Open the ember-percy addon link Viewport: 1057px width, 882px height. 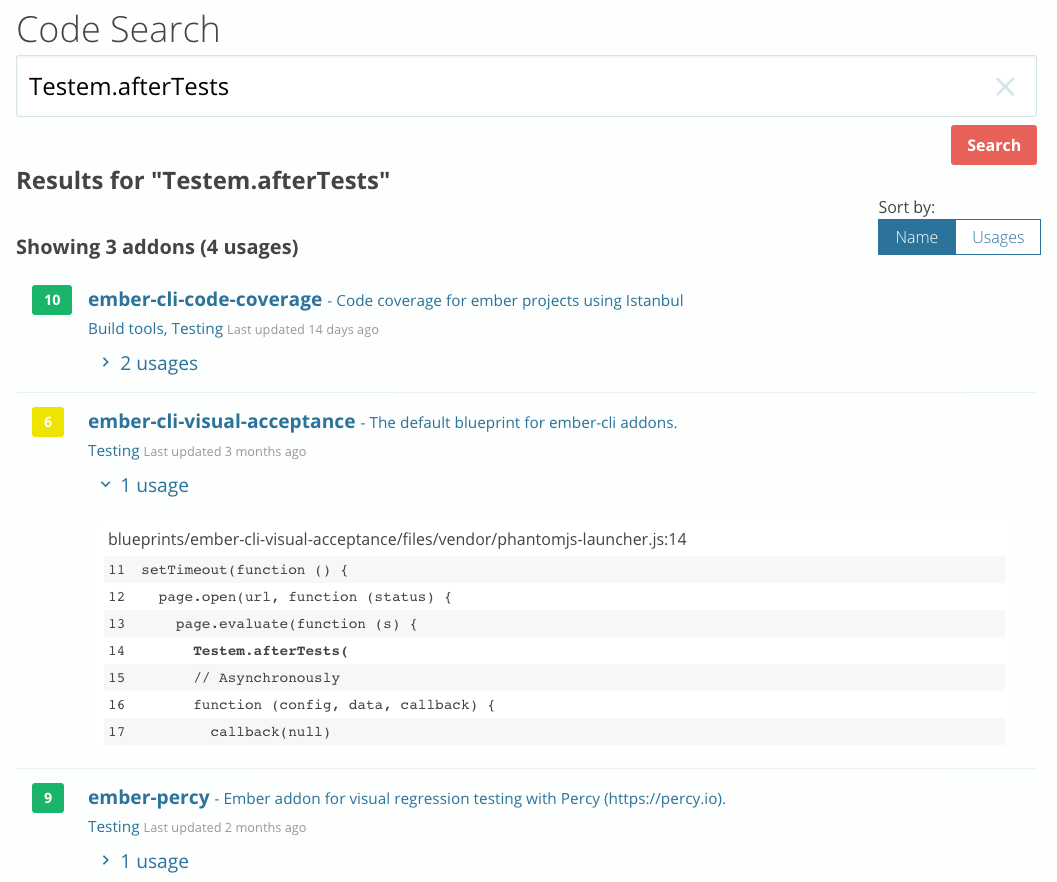[x=149, y=798]
